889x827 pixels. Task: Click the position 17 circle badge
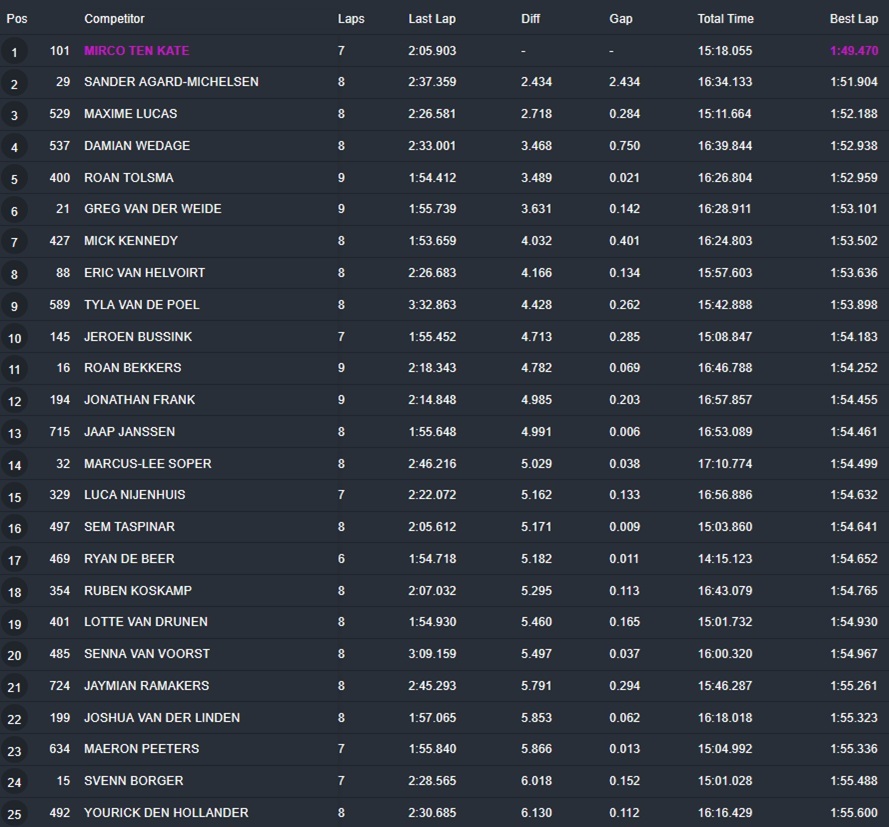(x=14, y=560)
